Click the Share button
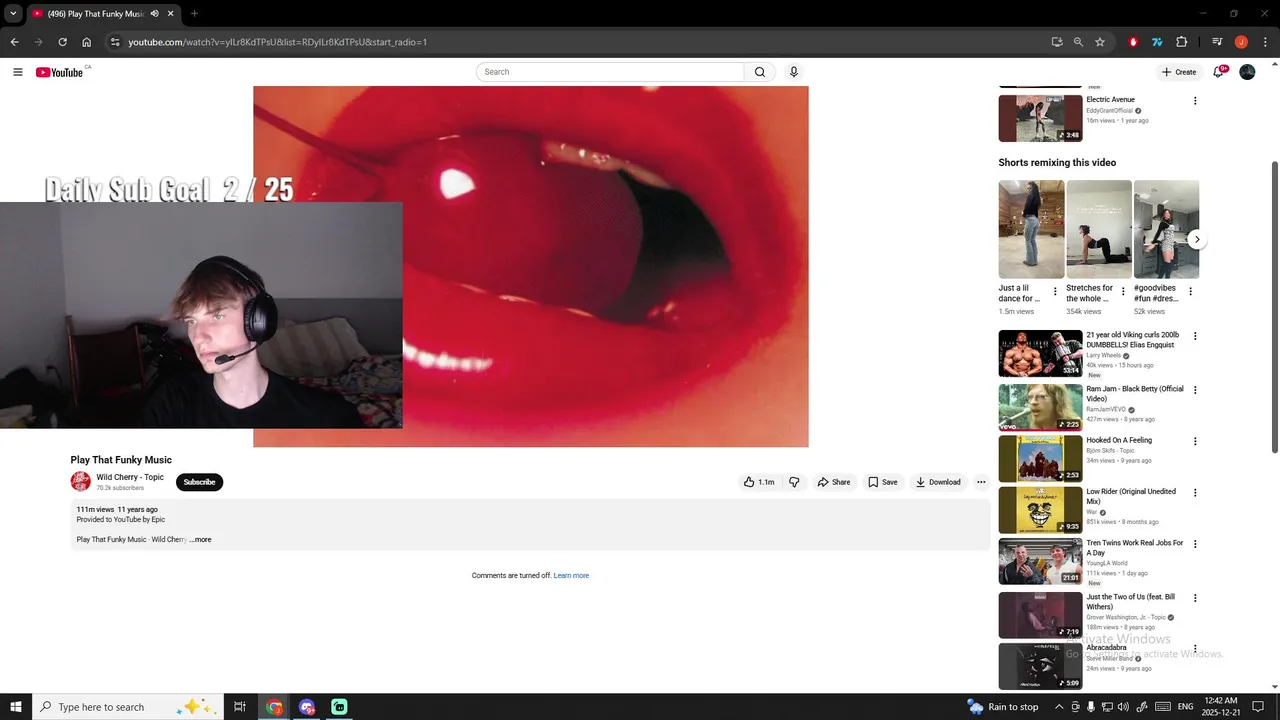The height and width of the screenshot is (720, 1280). pos(834,482)
